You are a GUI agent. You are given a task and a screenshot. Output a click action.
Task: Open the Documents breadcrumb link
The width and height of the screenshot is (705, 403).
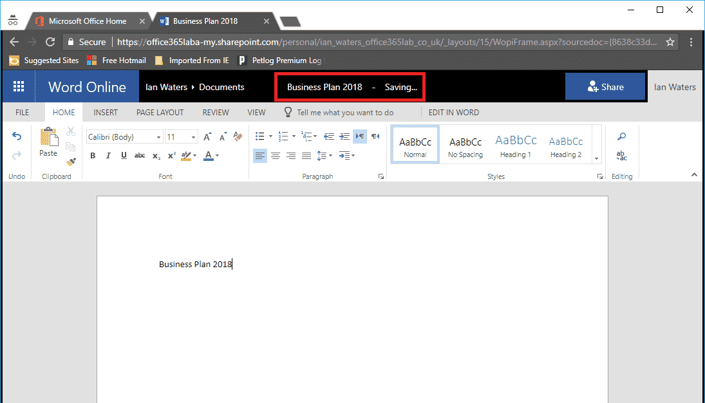(222, 87)
